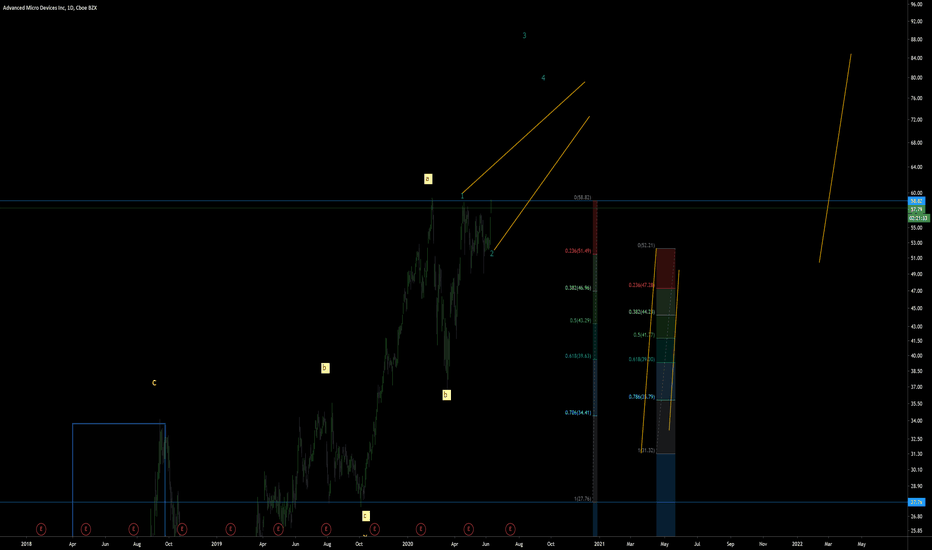The height and width of the screenshot is (550, 932).
Task: Select Elliott wave label 1 at the April 2020 high
Action: [x=462, y=196]
